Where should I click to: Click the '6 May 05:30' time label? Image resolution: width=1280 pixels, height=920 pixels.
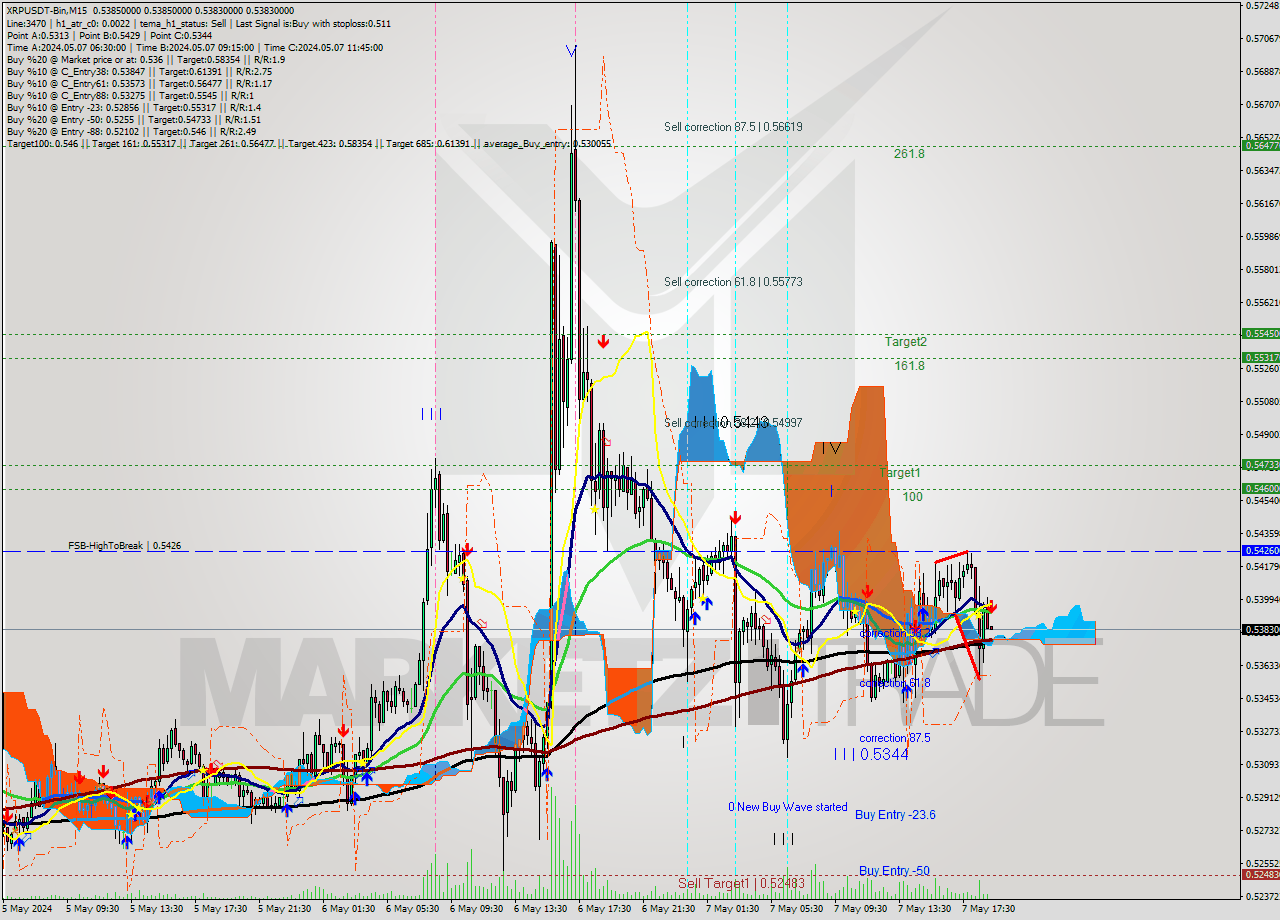tap(413, 909)
